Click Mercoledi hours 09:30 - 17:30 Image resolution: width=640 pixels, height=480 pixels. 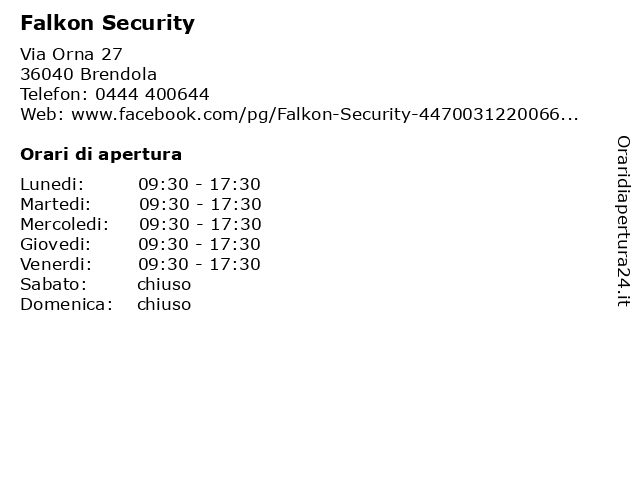200,224
